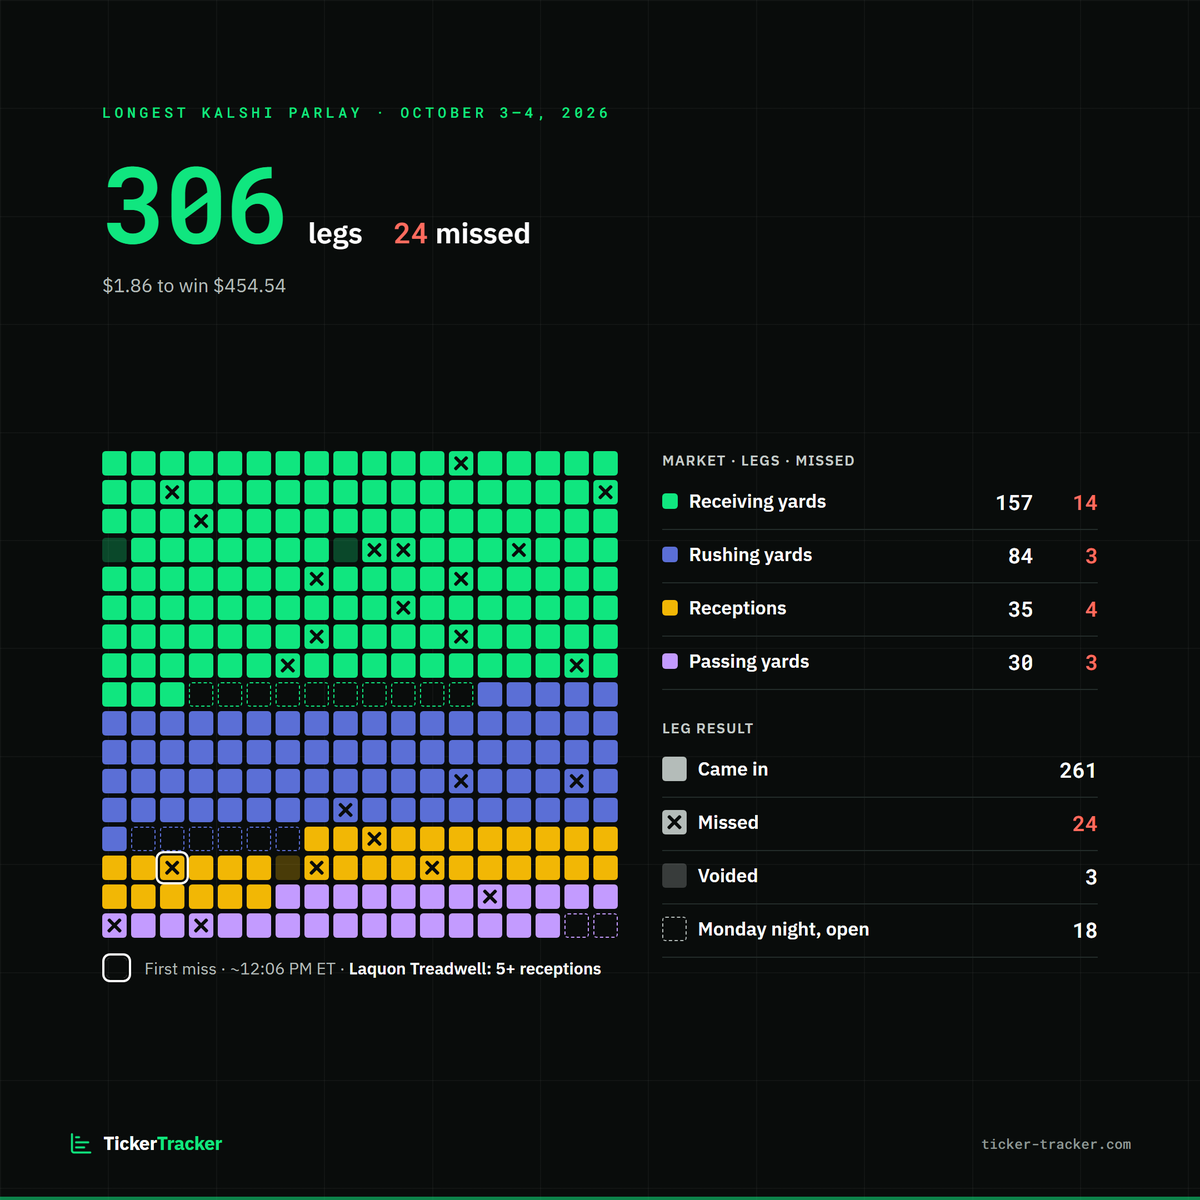This screenshot has width=1200, height=1200.
Task: Click the 'Receiving yards' label
Action: point(757,501)
